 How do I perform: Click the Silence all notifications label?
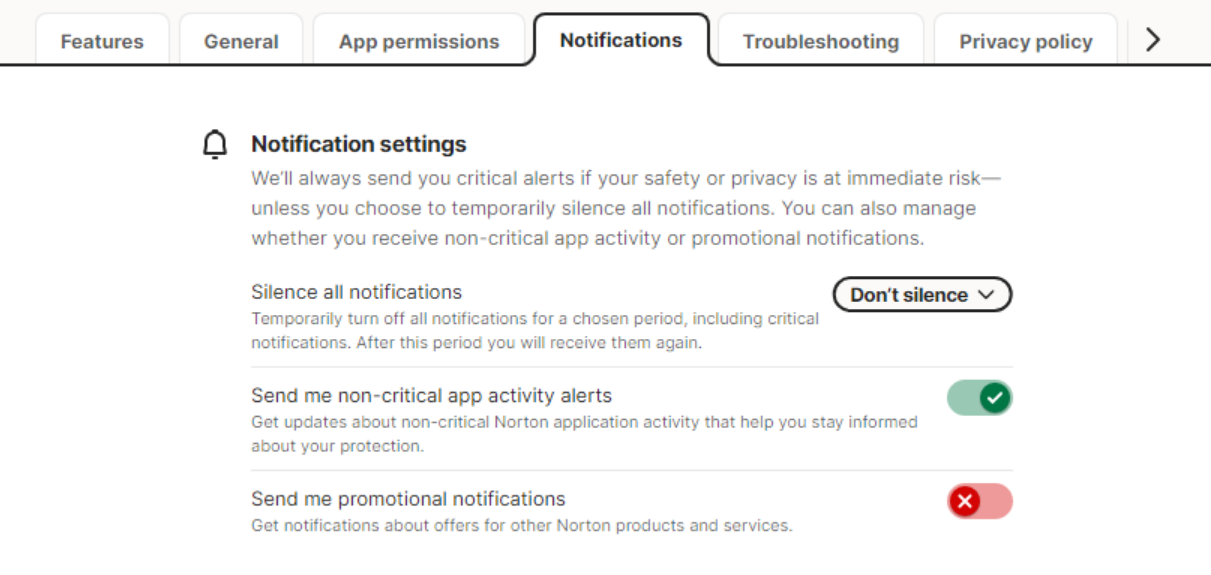pyautogui.click(x=356, y=292)
